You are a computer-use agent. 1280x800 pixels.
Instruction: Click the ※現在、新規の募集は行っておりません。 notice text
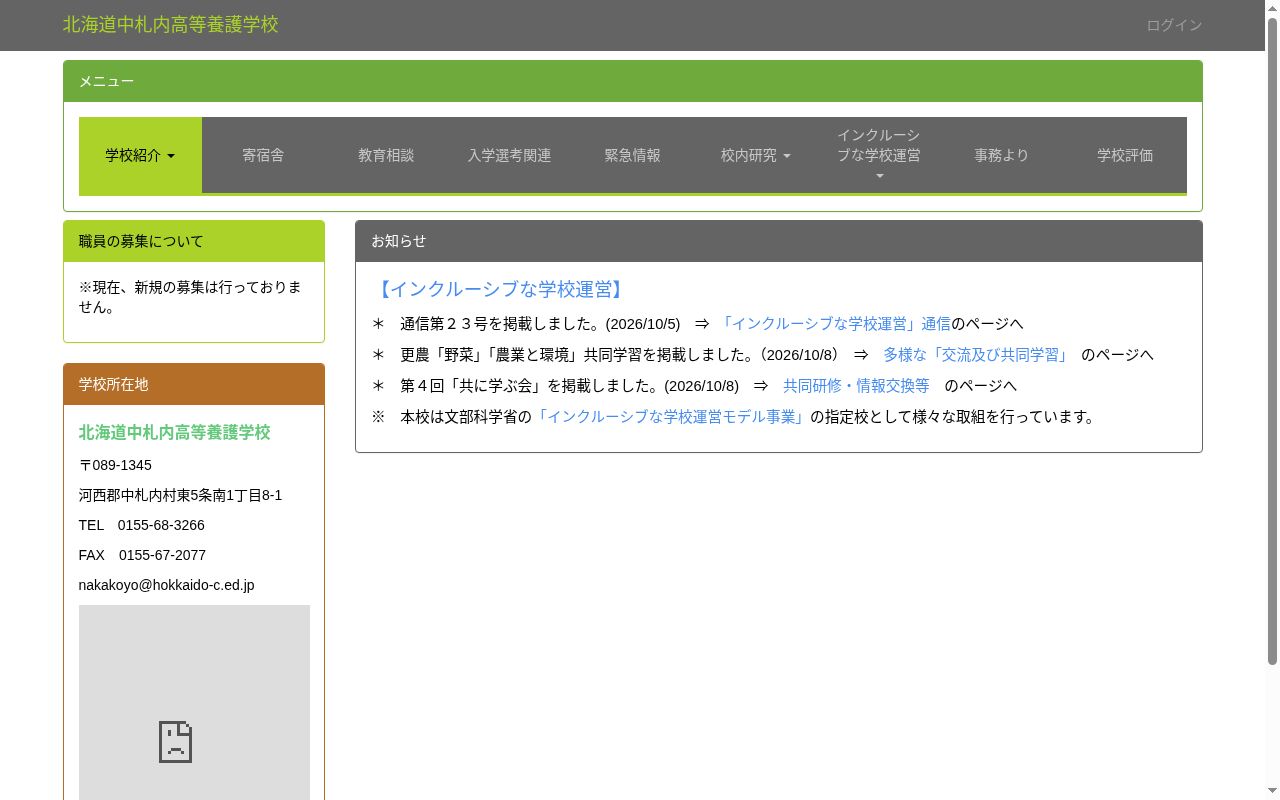point(190,297)
